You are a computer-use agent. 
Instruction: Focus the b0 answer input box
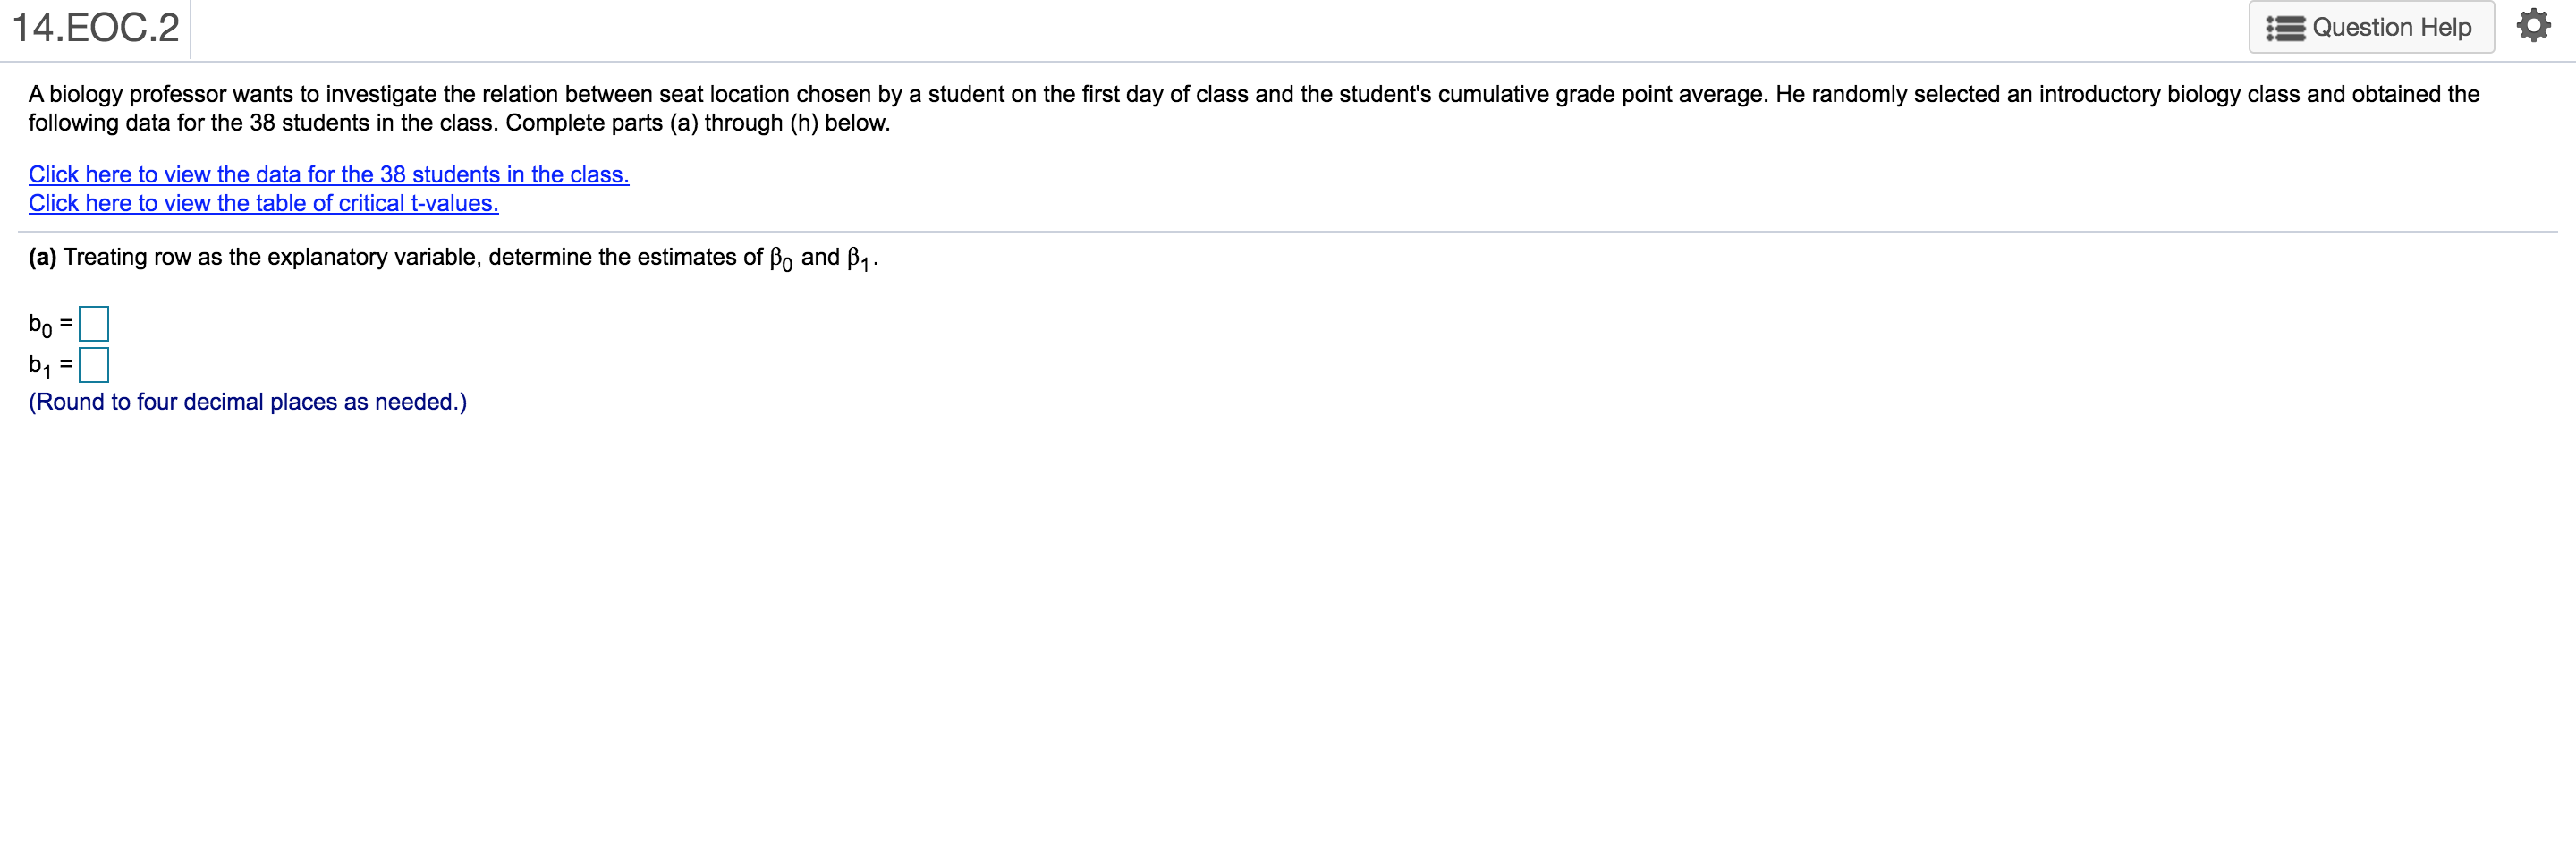click(94, 324)
